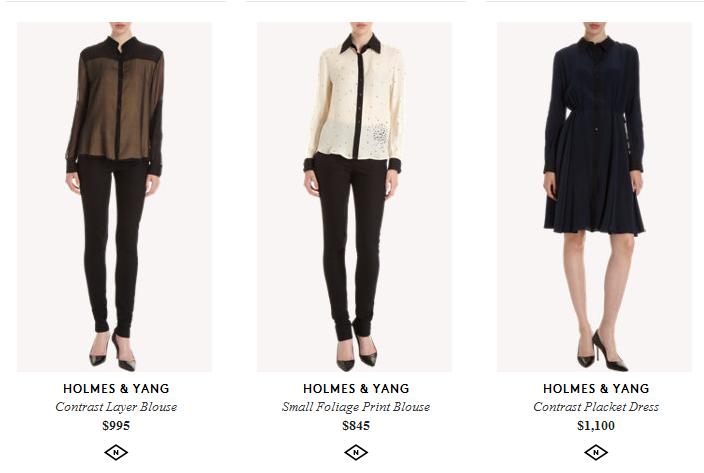Click the navy dress's flared skirt

pos(594,180)
